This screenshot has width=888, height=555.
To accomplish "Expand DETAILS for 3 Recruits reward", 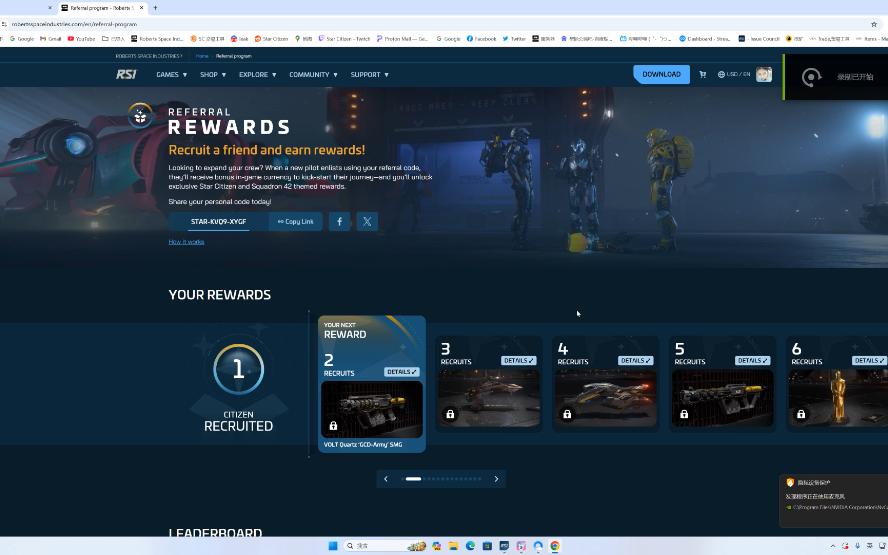I will 519,360.
